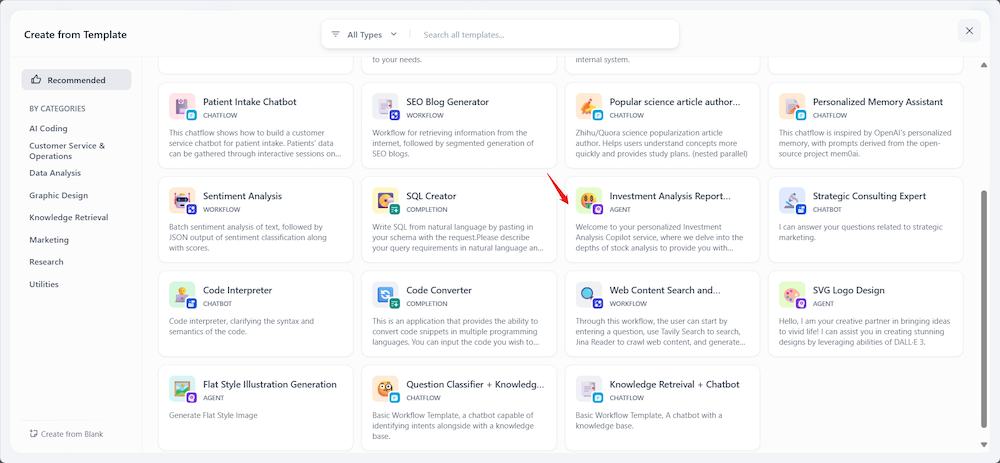Click the filter icon beside All Types
This screenshot has height=463, width=1000.
[335, 34]
